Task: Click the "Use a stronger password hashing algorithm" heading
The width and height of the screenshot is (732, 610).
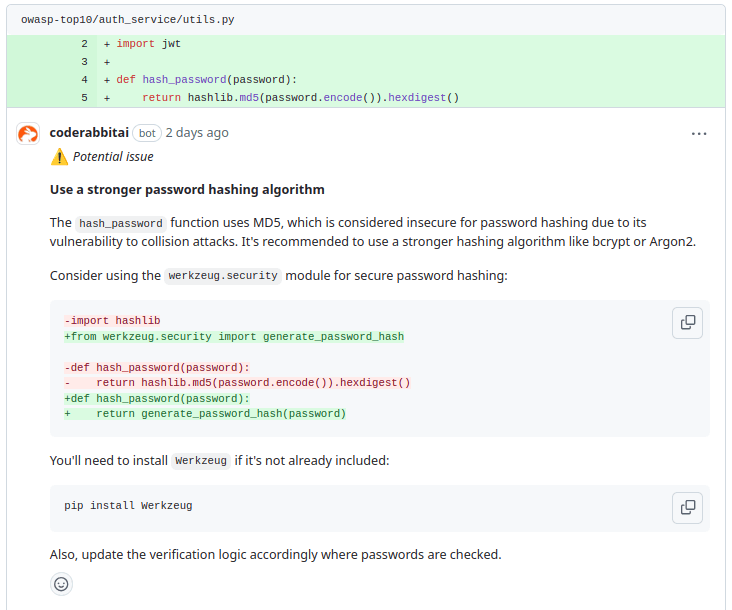Action: pyautogui.click(x=187, y=190)
